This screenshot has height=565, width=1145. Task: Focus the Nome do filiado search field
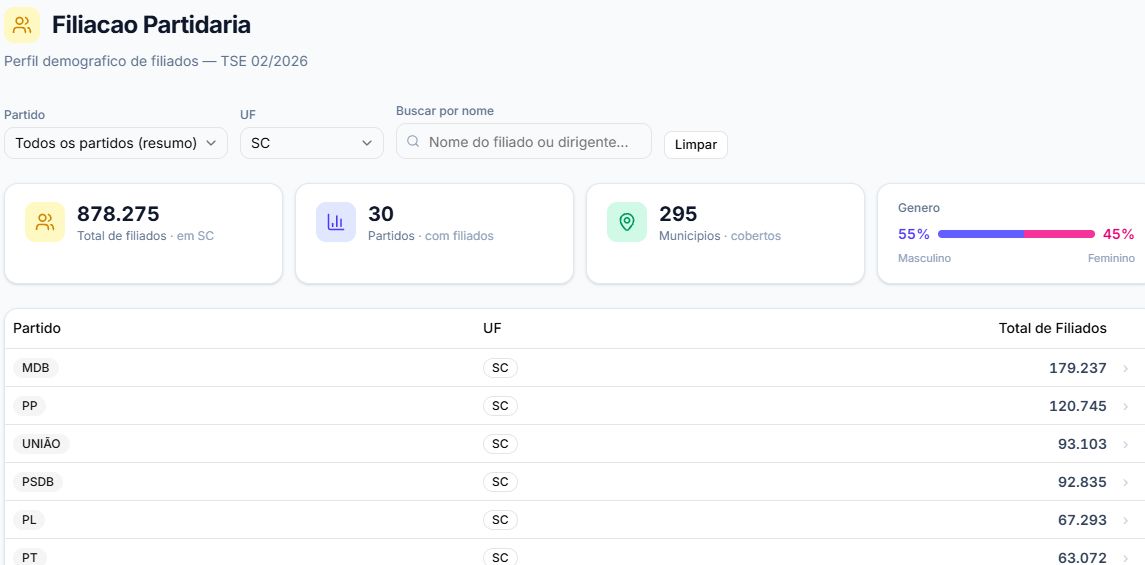524,141
